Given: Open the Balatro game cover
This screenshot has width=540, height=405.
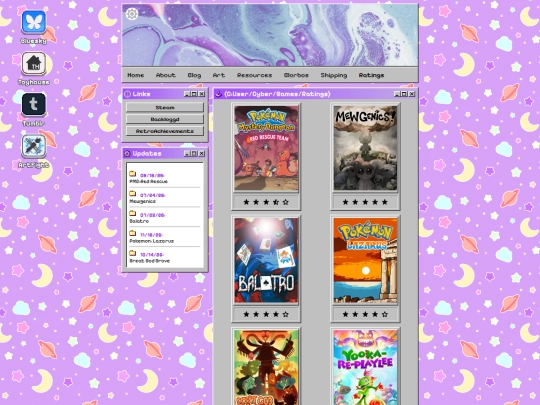Looking at the screenshot, I should [266, 260].
